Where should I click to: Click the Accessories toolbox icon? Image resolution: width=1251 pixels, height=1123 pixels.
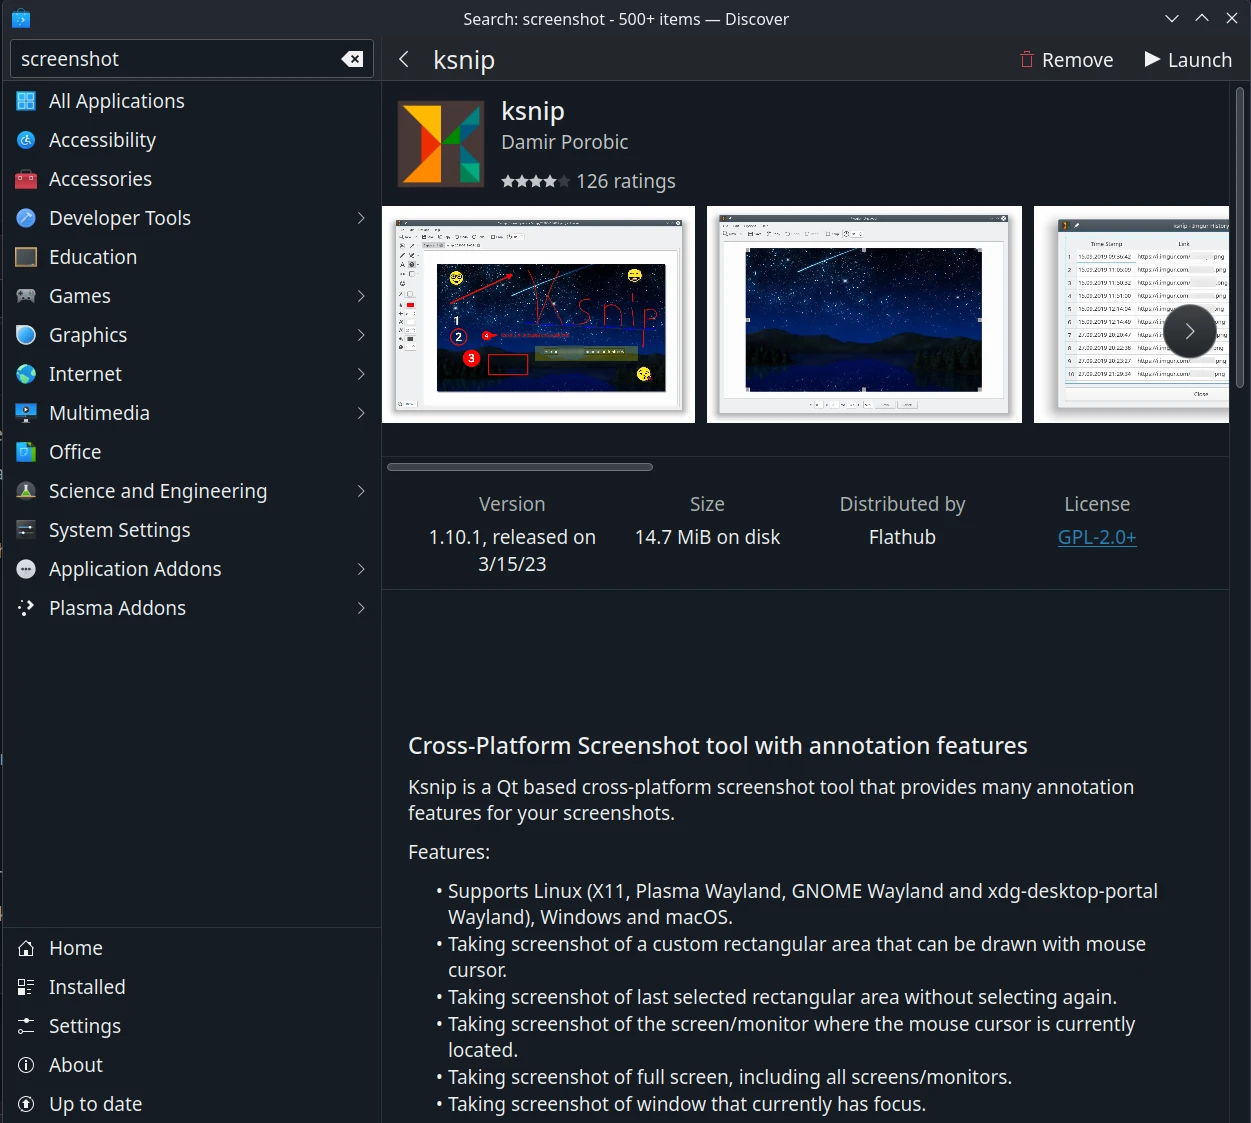[x=27, y=179]
